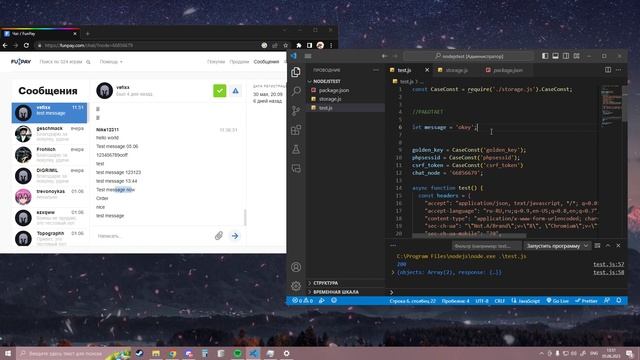This screenshot has width=640, height=360.
Task: Click the CRLF line ending indicator
Action: (500, 301)
